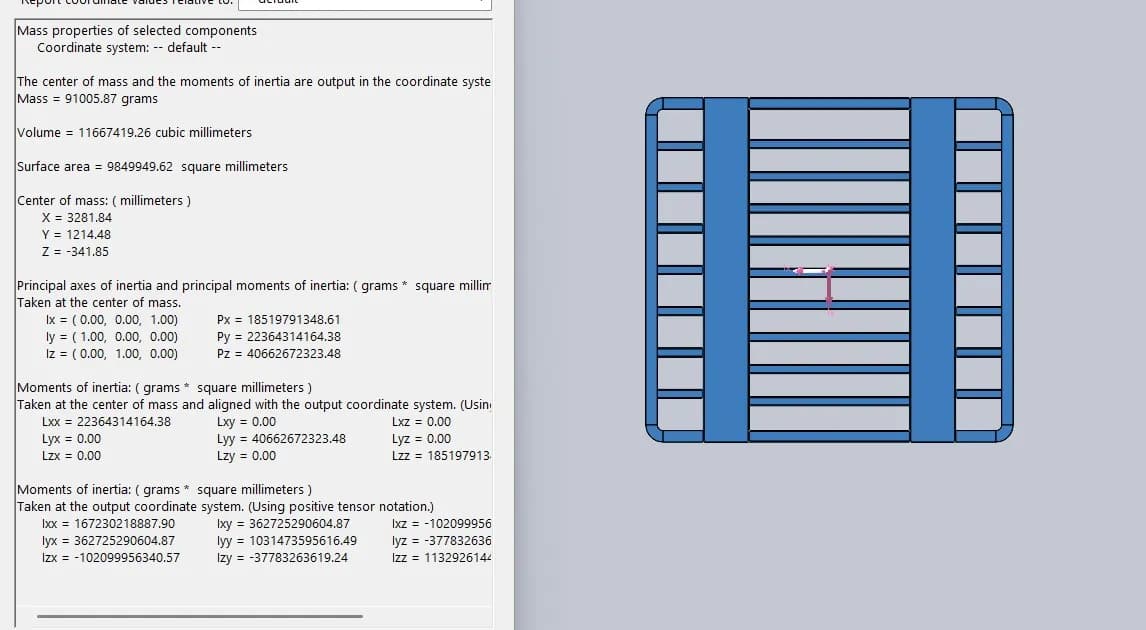Select the right wide vertical beam
Screen dimensions: 1146x630
pos(932,269)
